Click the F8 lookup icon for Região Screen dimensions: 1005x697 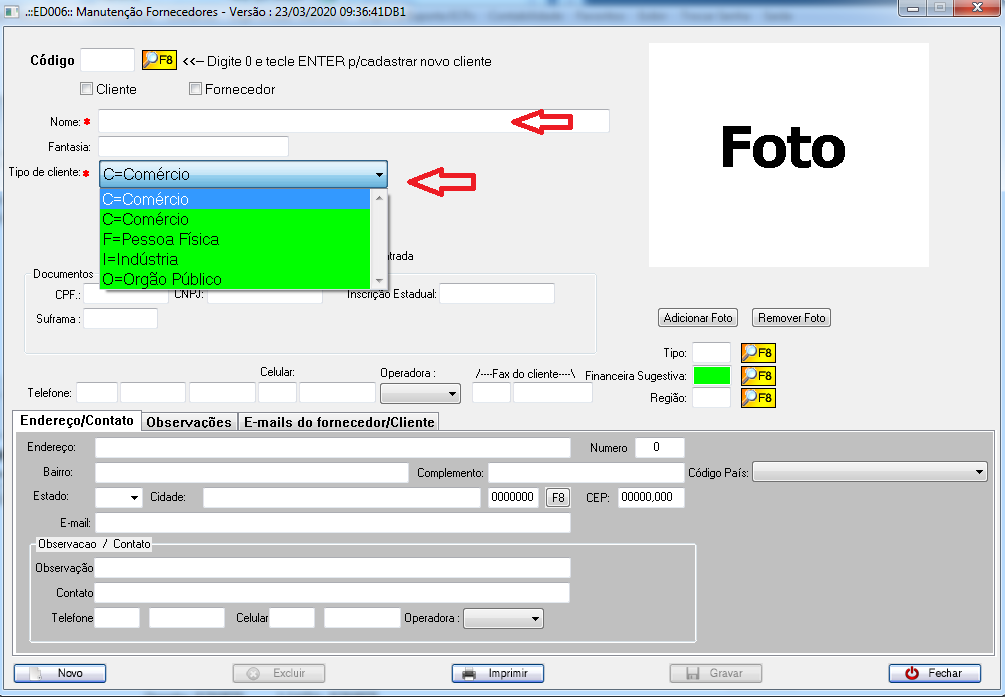click(757, 398)
